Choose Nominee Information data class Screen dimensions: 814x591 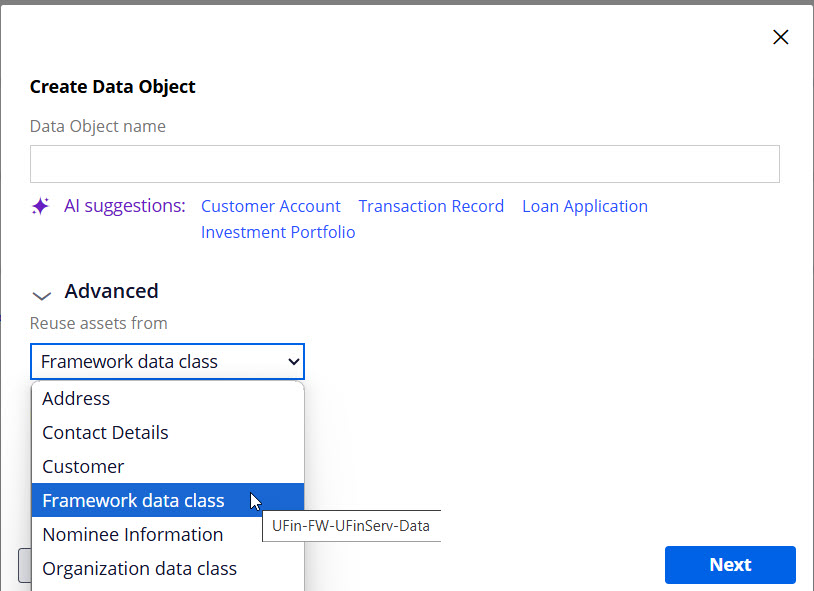point(132,534)
